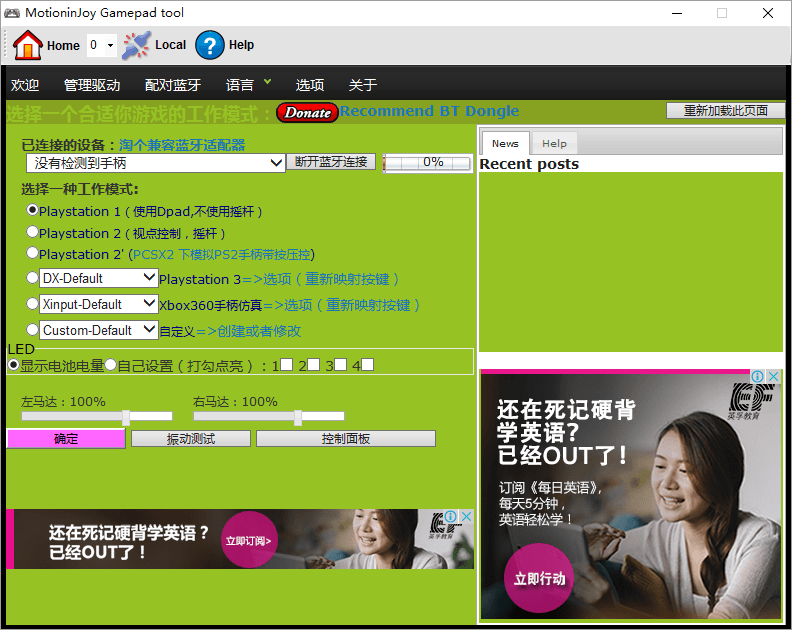Click Help label in top toolbar

coord(241,45)
